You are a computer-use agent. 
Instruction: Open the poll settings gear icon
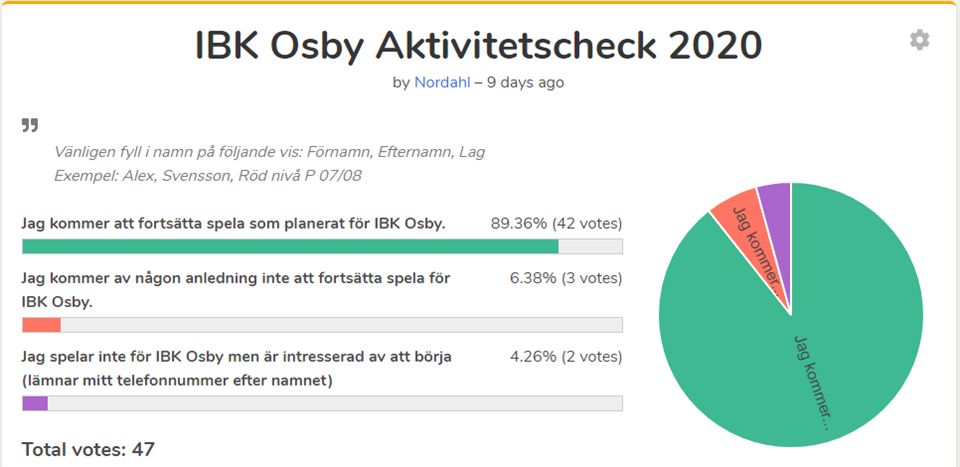tap(919, 40)
